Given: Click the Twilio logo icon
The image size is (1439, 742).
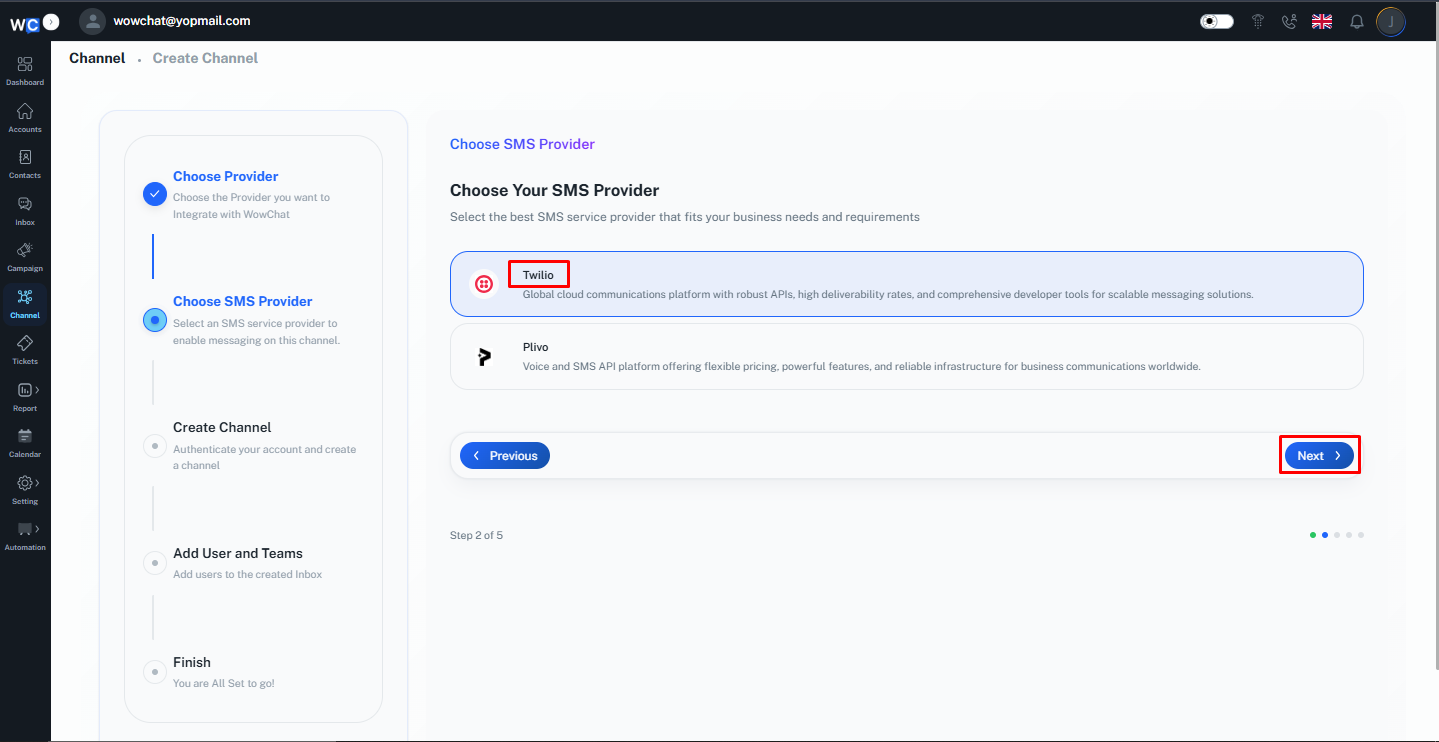Looking at the screenshot, I should [484, 284].
